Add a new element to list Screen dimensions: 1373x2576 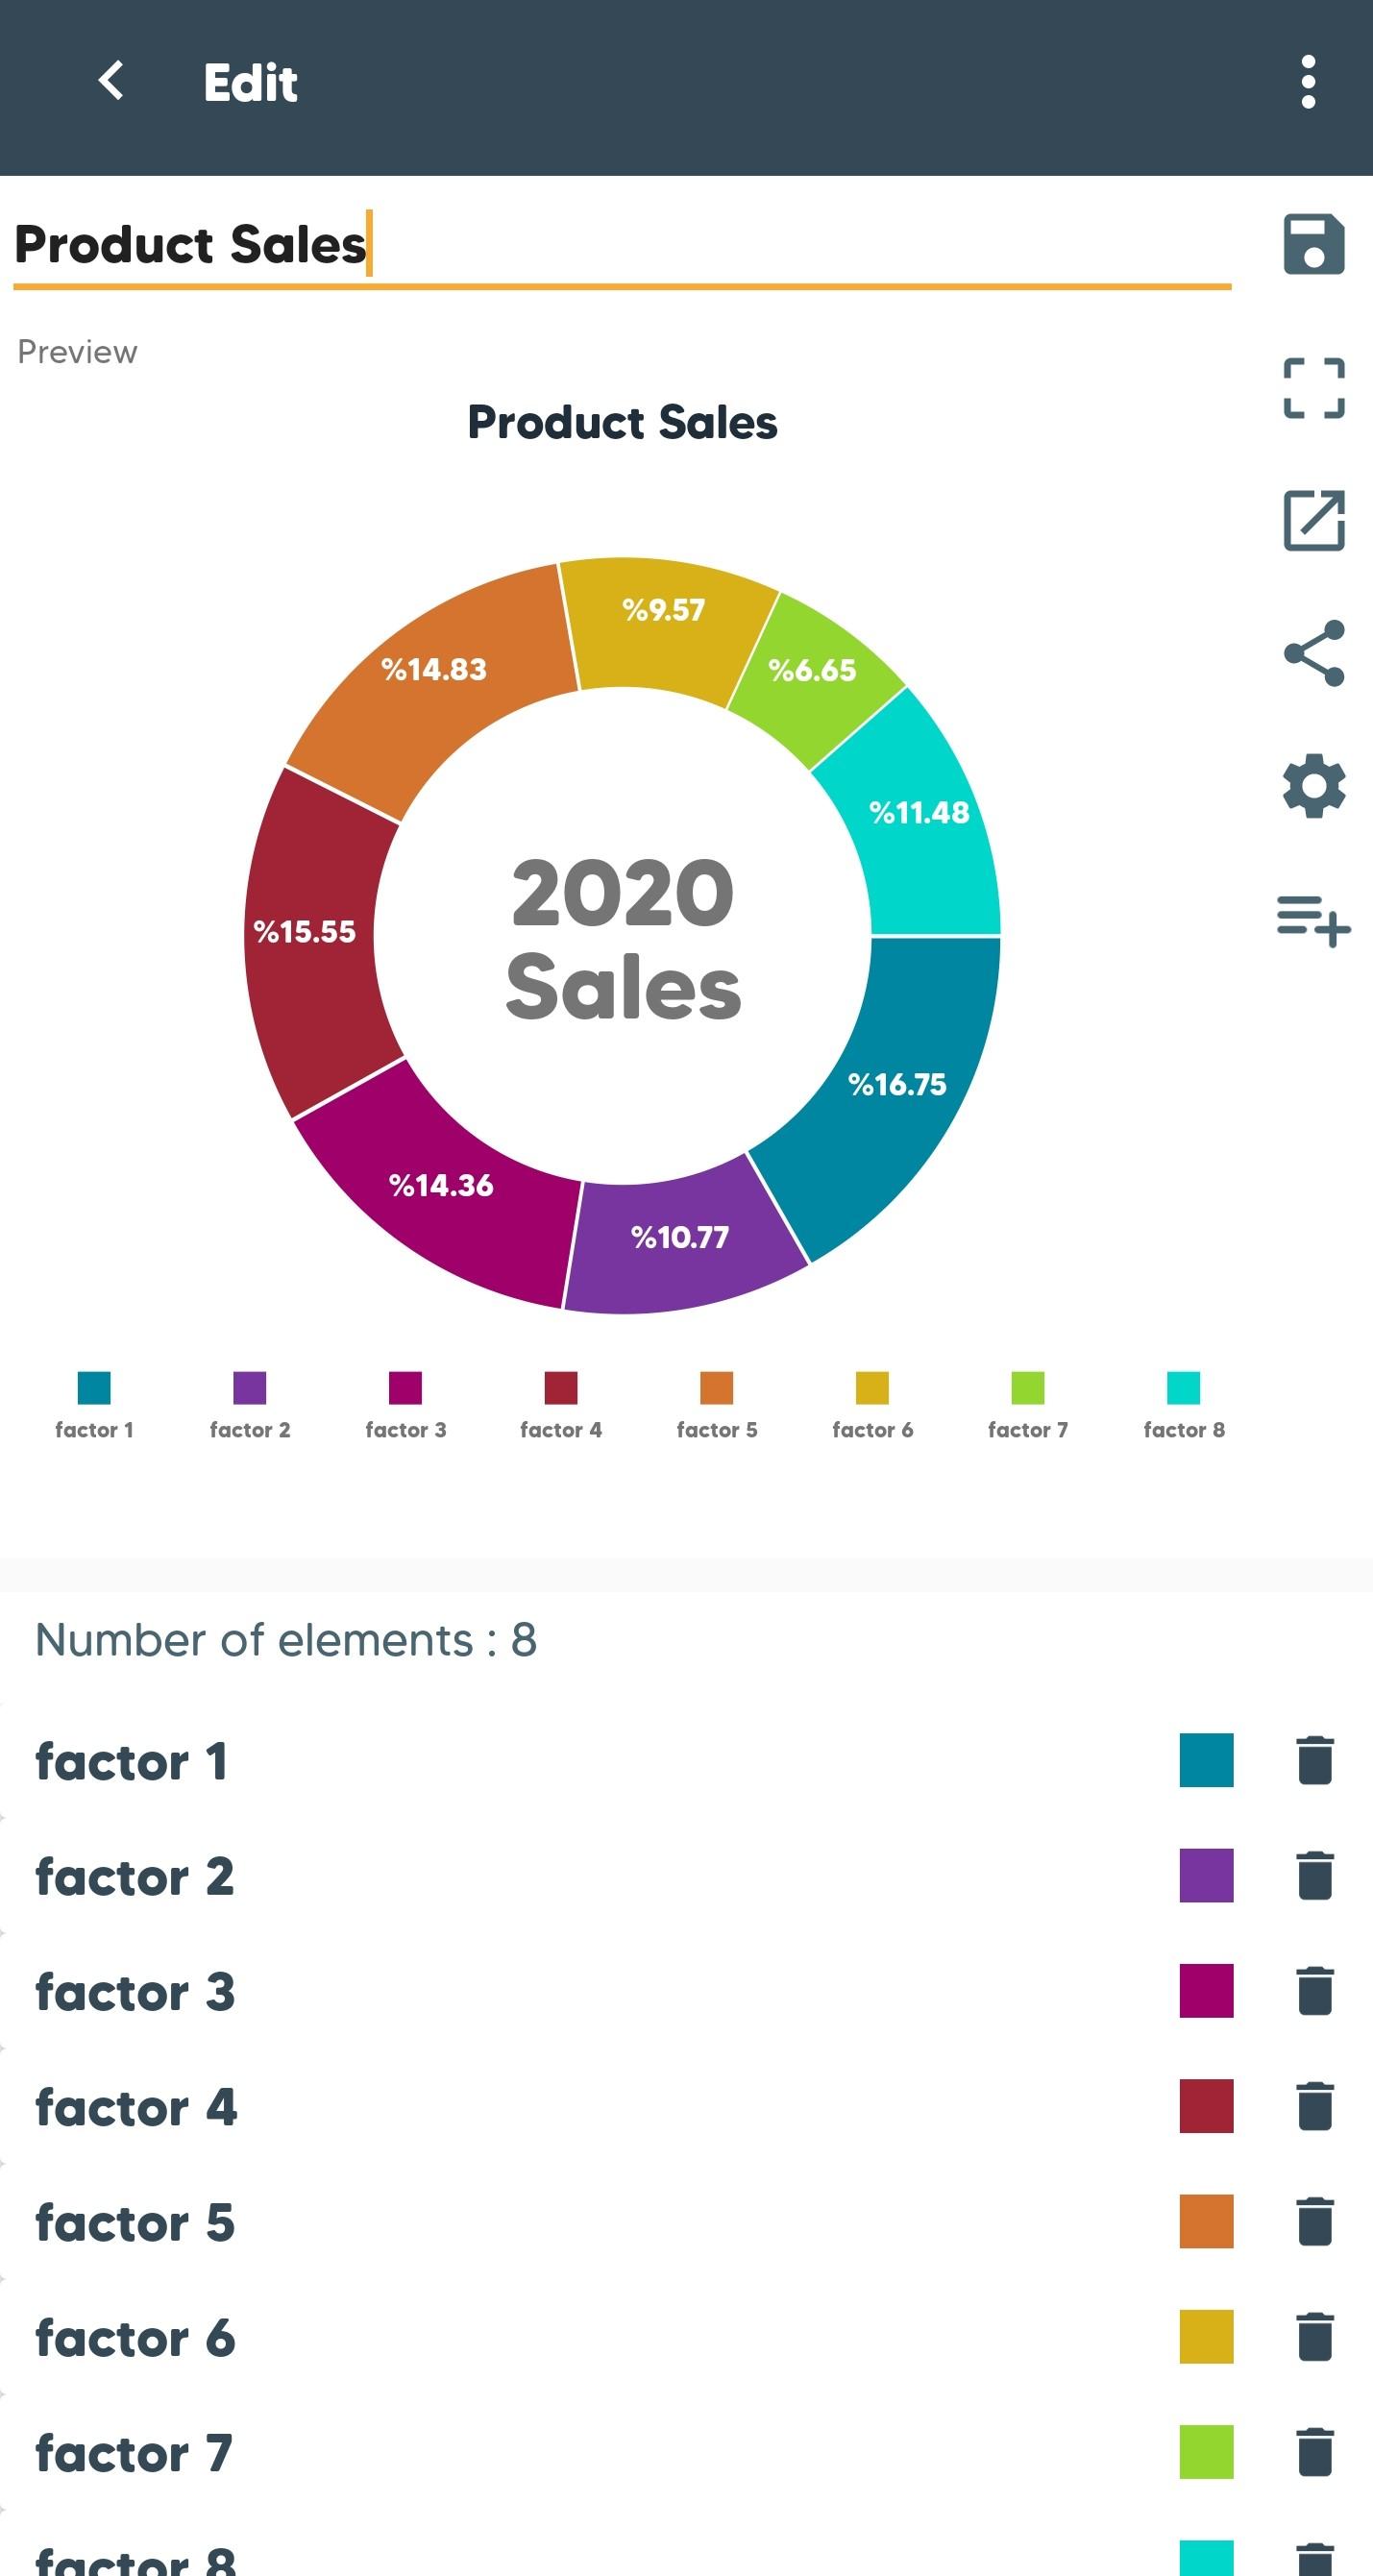[1313, 919]
